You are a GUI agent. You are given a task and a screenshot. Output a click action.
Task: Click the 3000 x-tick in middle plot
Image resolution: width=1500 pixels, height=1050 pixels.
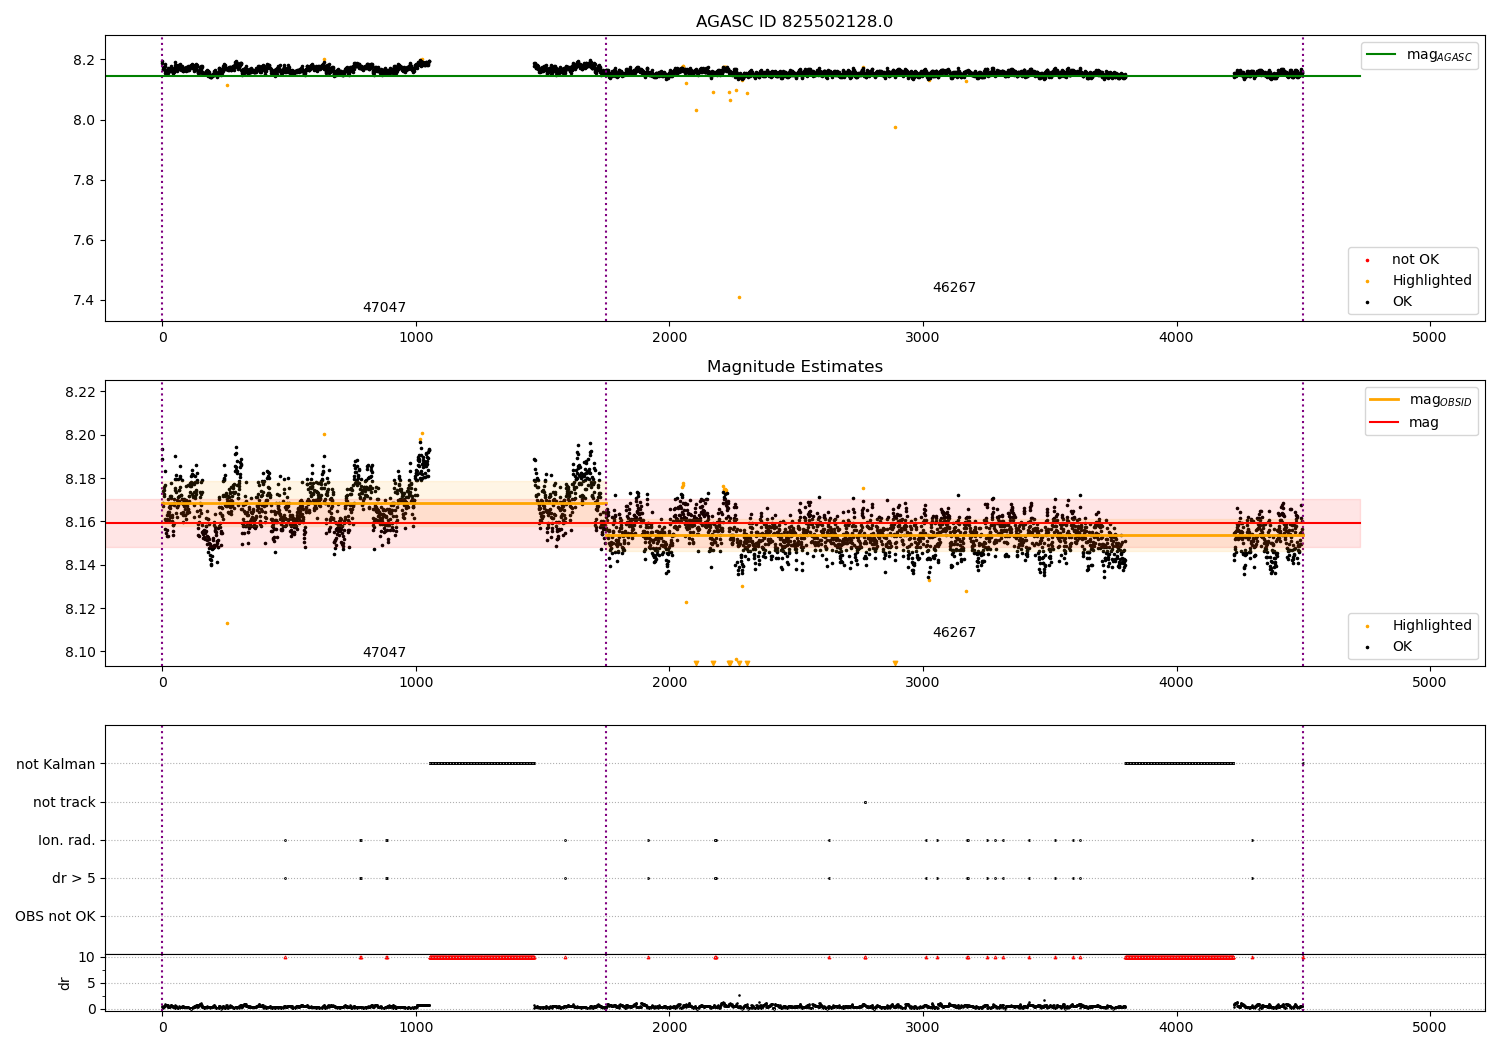922,682
